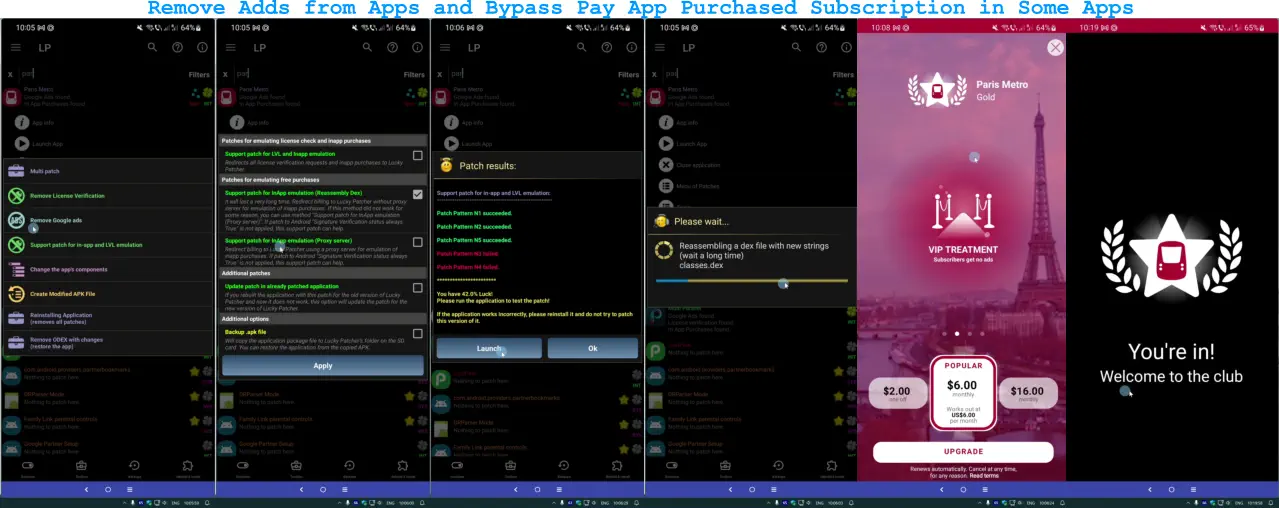The width and height of the screenshot is (1279, 508).
Task: Open hamburger menu in Multi patch screen
Action: [15, 47]
